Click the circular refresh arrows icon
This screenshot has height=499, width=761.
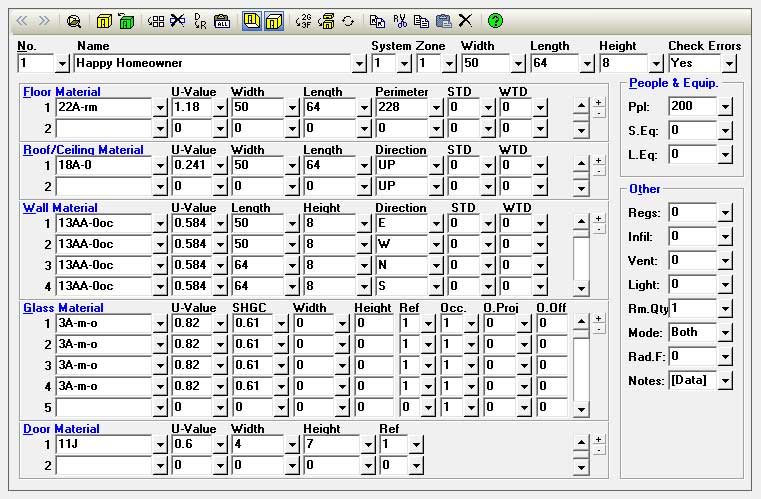pos(348,21)
